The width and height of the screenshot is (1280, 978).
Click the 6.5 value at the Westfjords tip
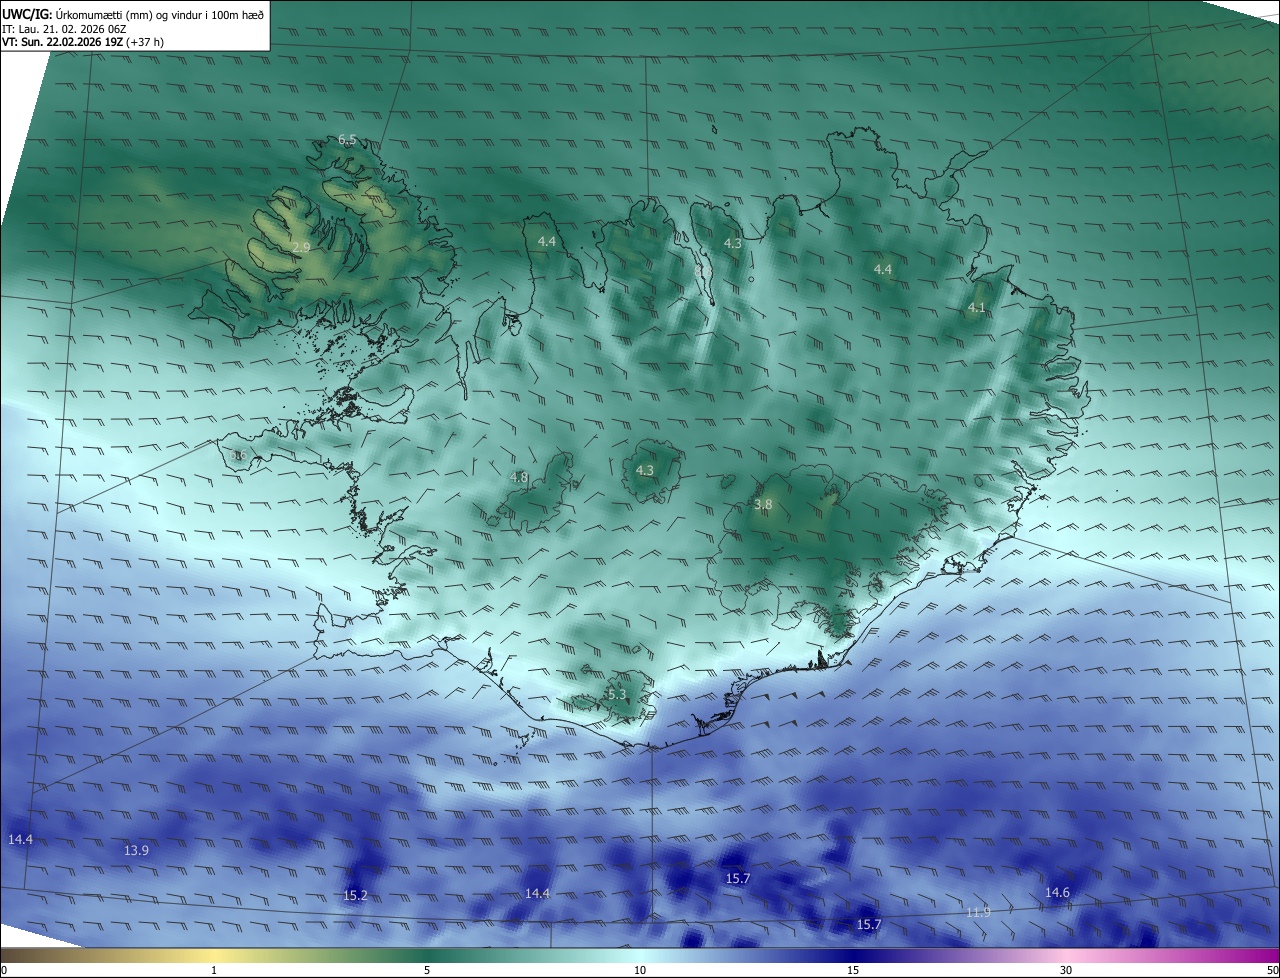point(347,140)
